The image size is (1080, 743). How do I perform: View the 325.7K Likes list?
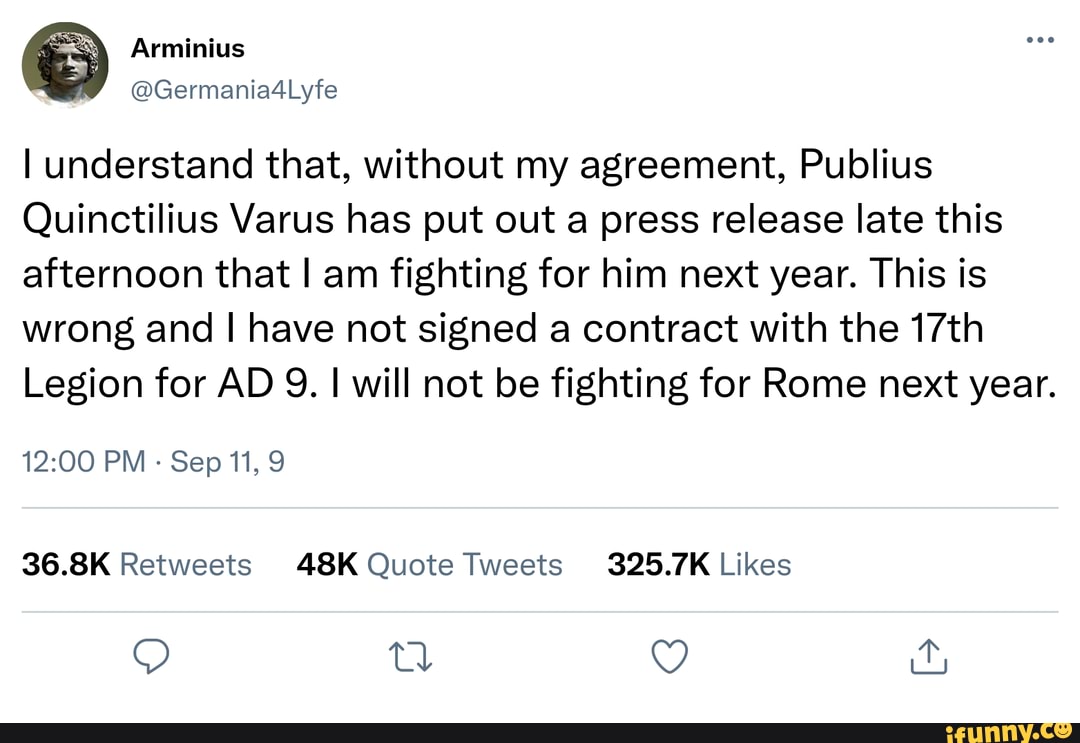(x=699, y=564)
